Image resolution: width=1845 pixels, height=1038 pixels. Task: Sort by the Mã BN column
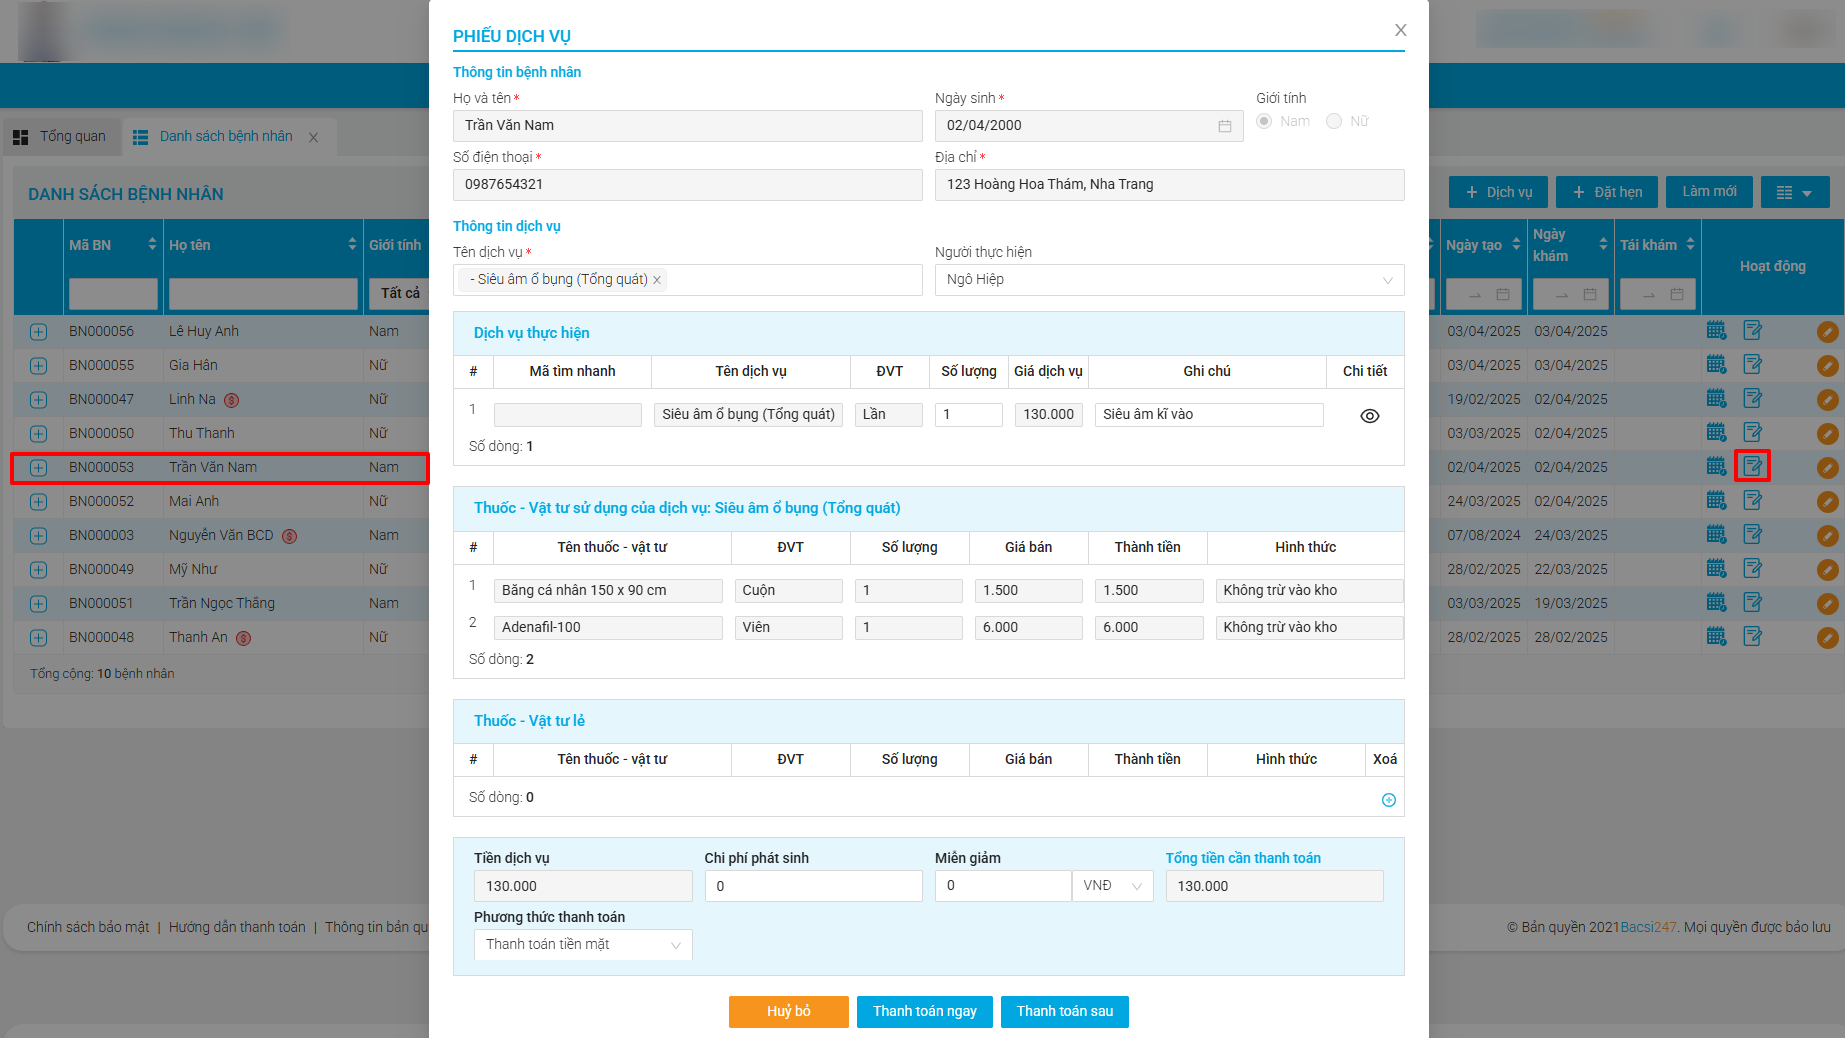[152, 245]
